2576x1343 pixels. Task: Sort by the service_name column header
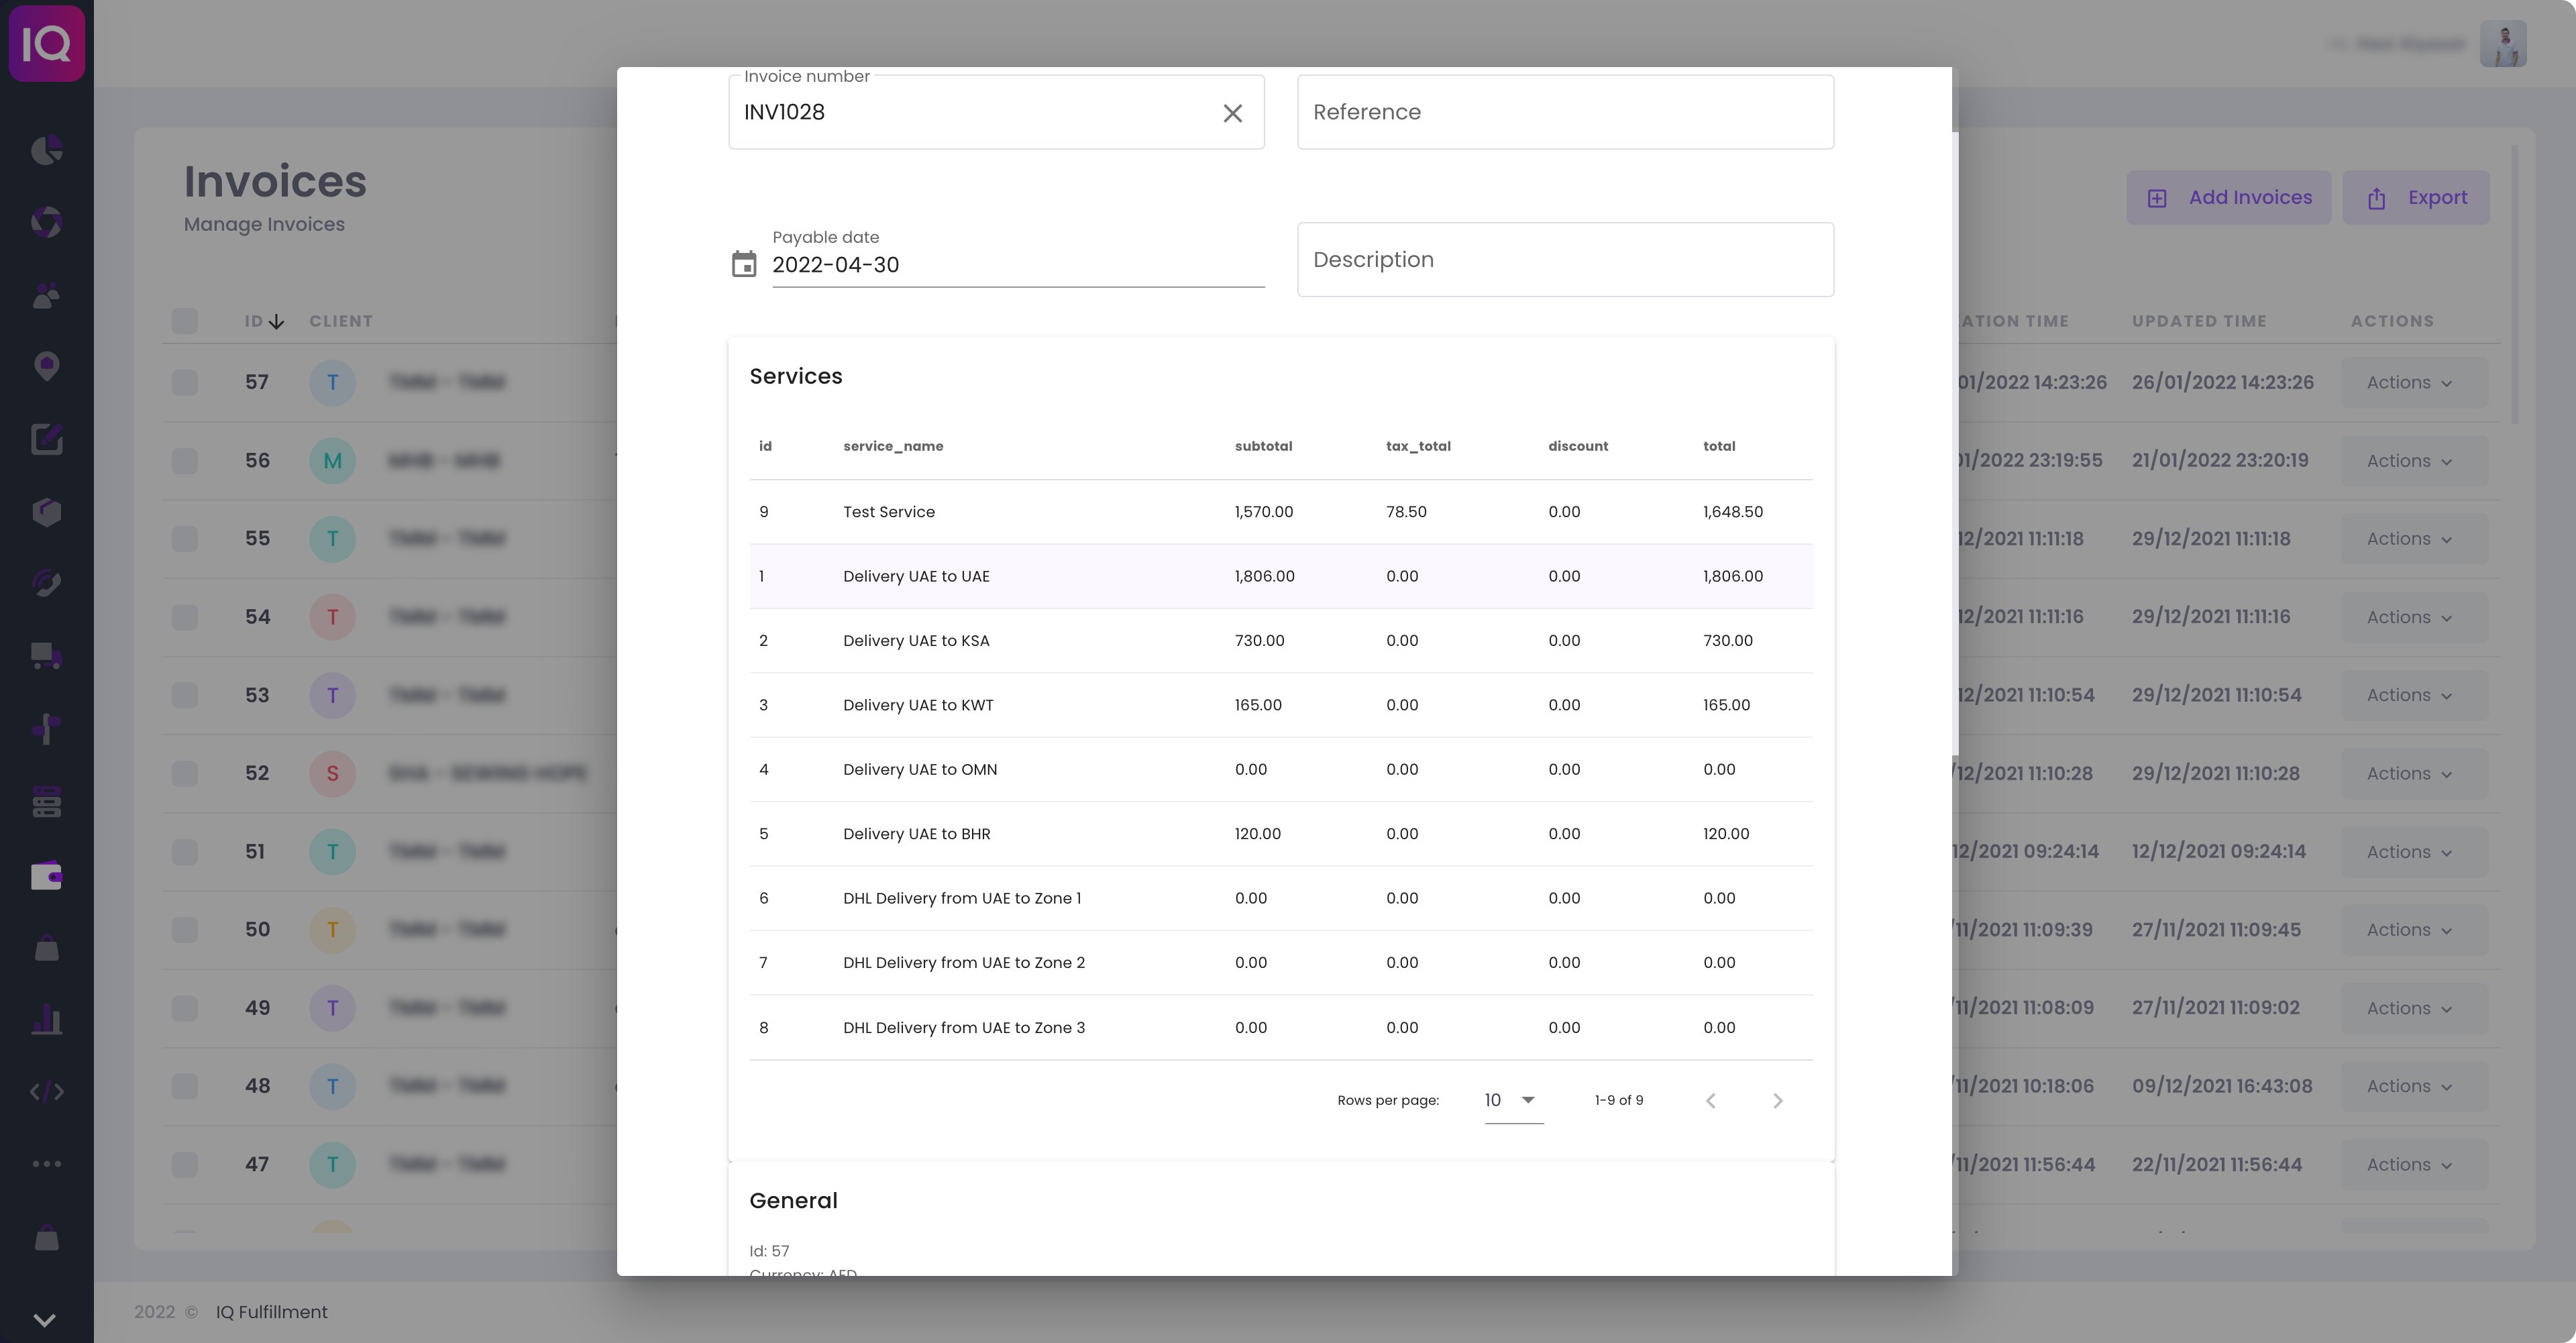pos(893,446)
